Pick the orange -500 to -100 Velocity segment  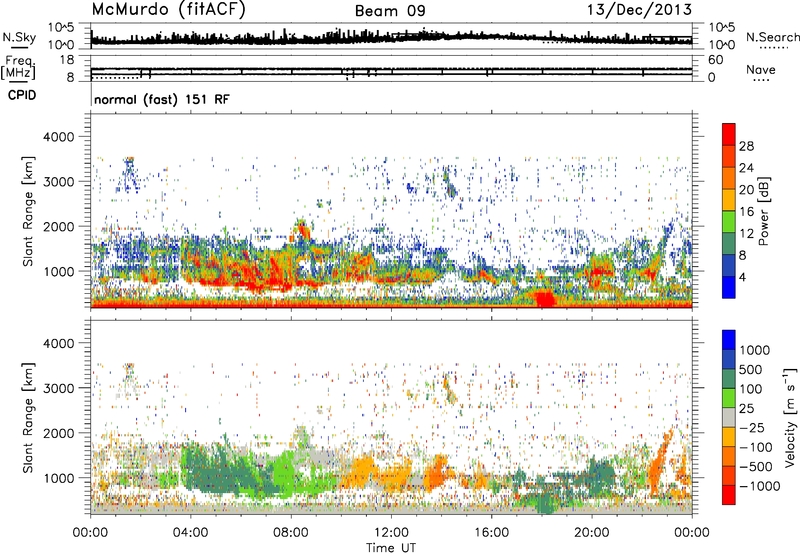729,457
